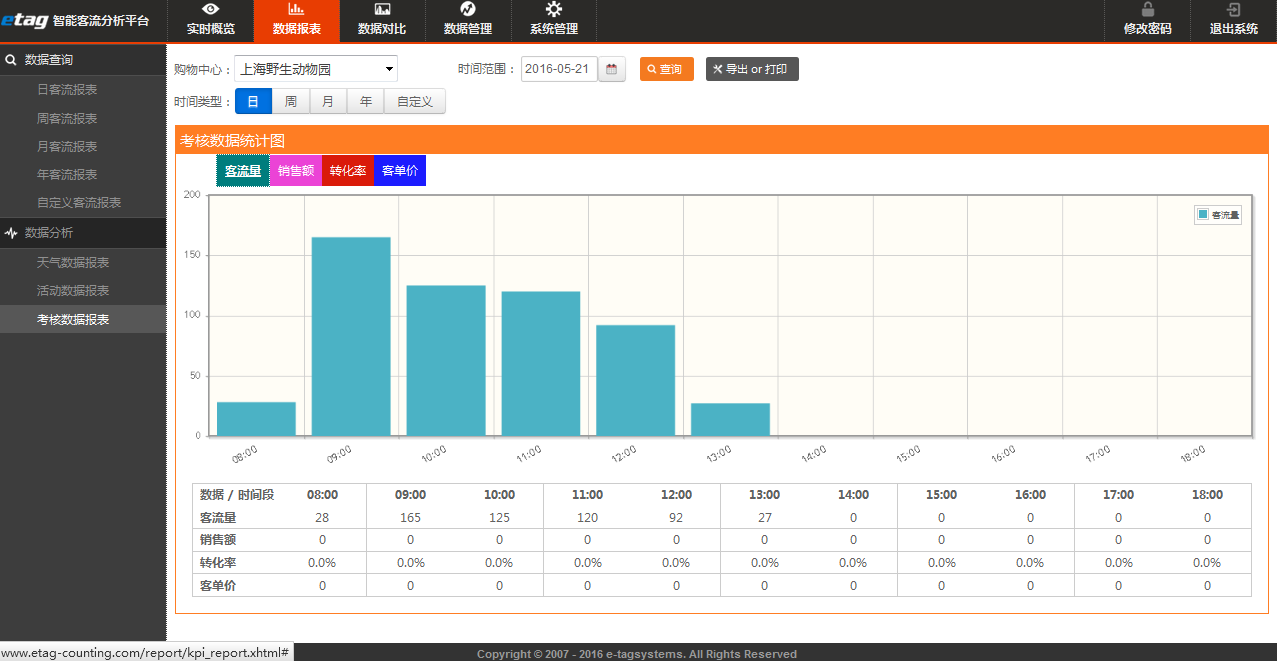Image resolution: width=1277 pixels, height=661 pixels.
Task: Collapse the 数据查询 sidebar section
Action: [83, 60]
